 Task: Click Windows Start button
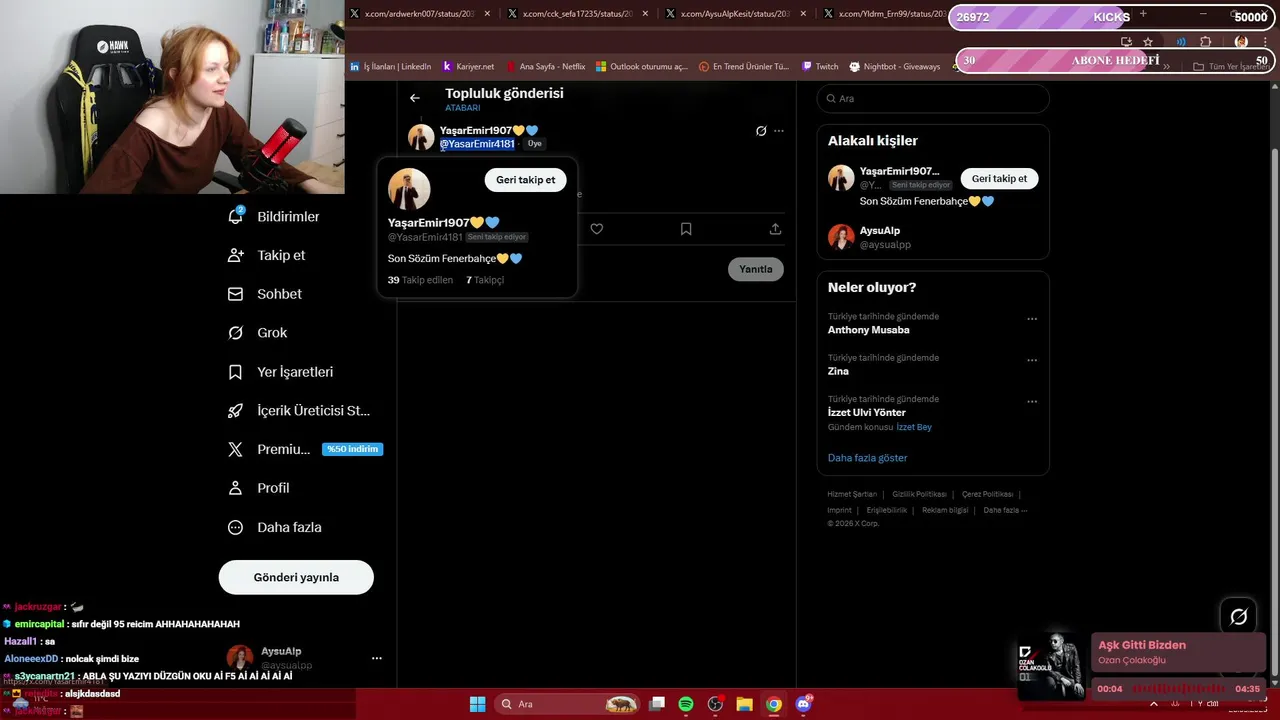click(x=477, y=704)
